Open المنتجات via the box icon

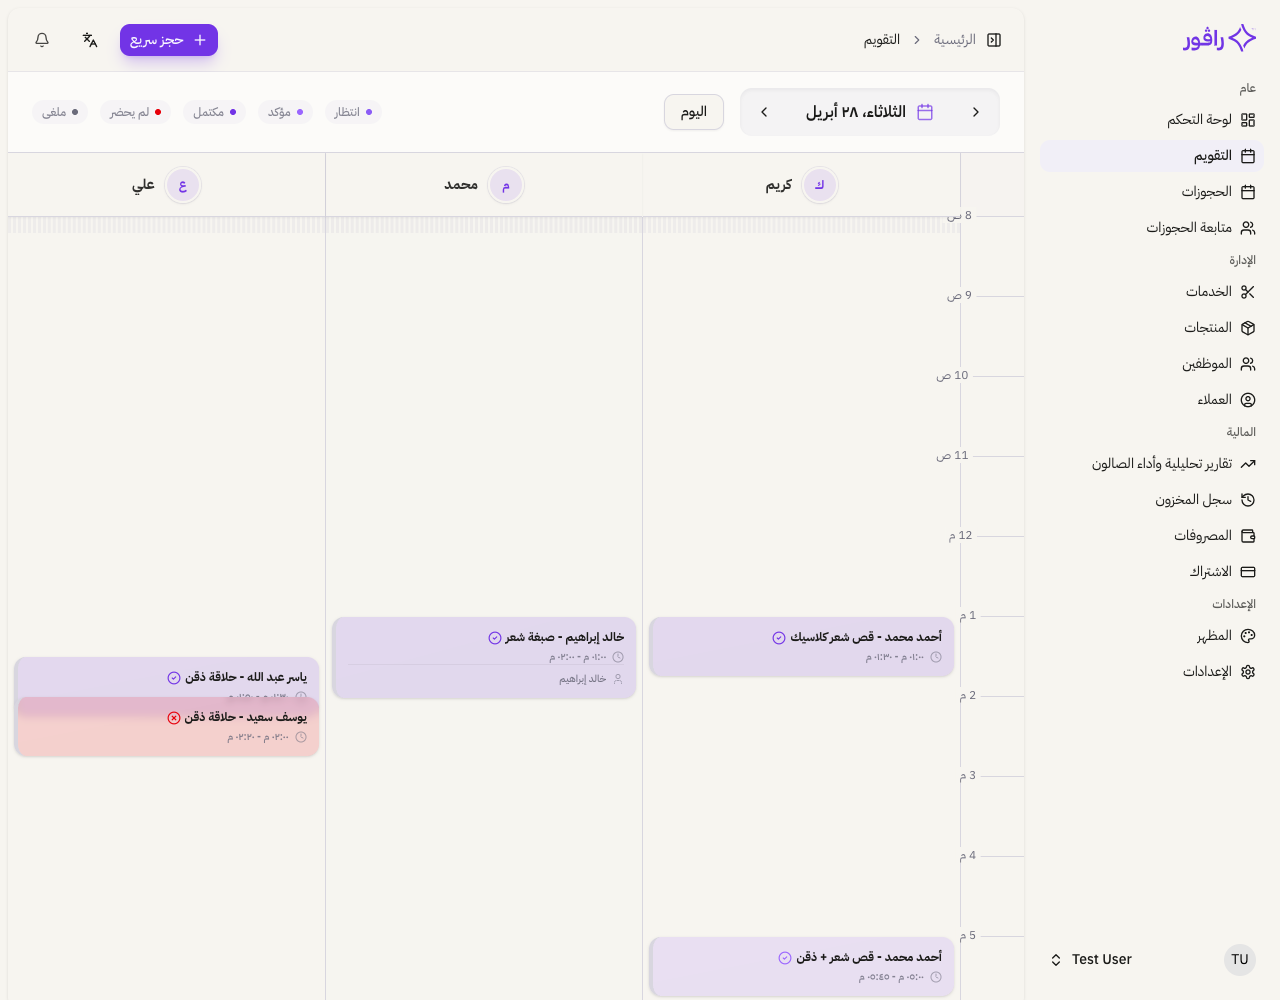pos(1248,327)
